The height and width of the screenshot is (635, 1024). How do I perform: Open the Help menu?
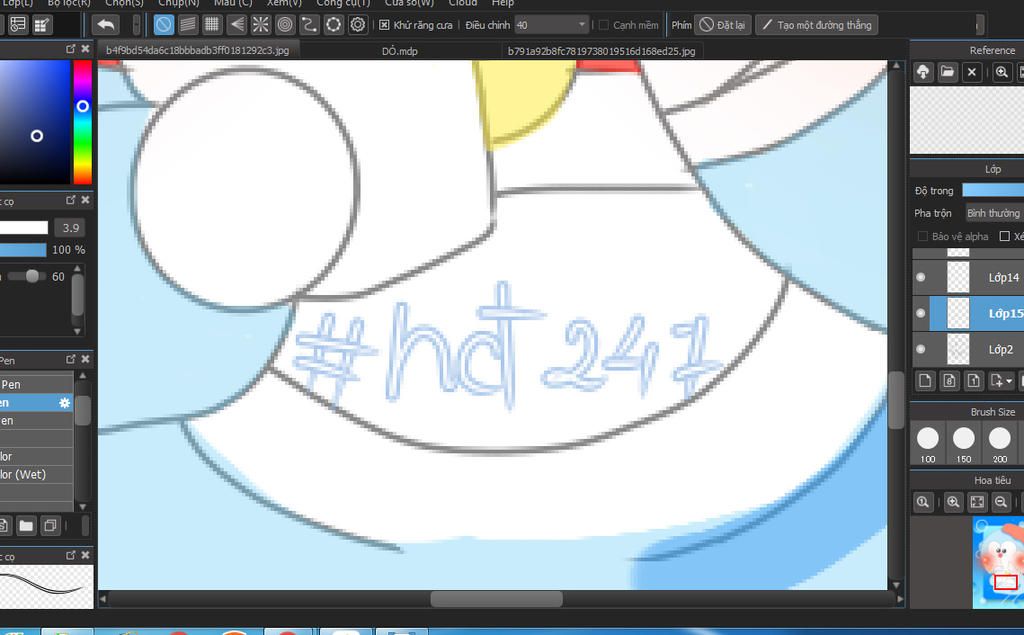tap(502, 3)
